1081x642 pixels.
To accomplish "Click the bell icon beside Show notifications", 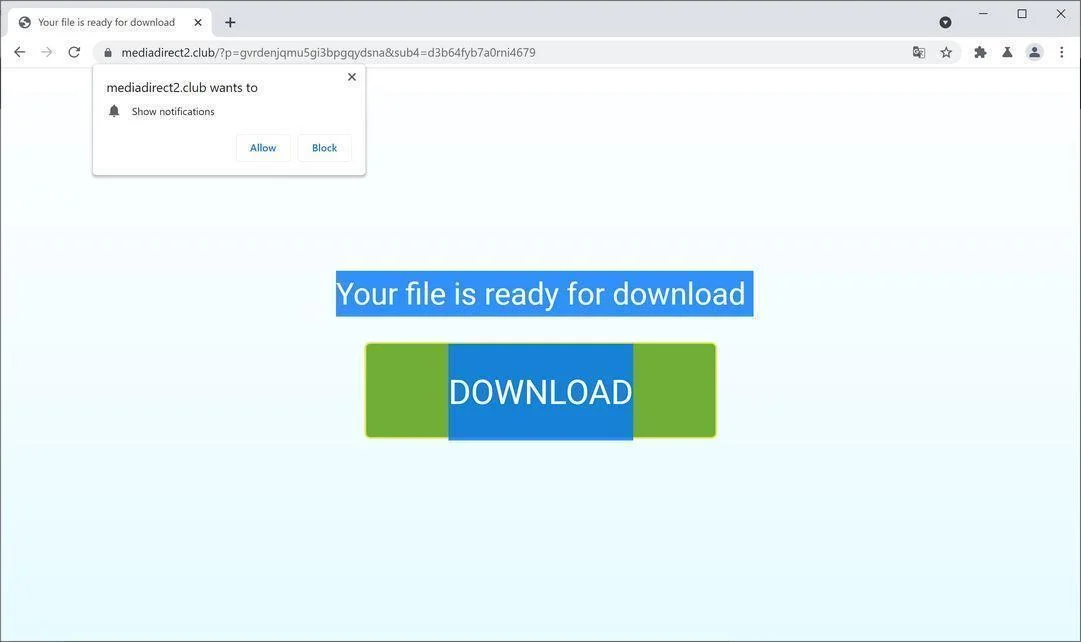I will pos(114,111).
